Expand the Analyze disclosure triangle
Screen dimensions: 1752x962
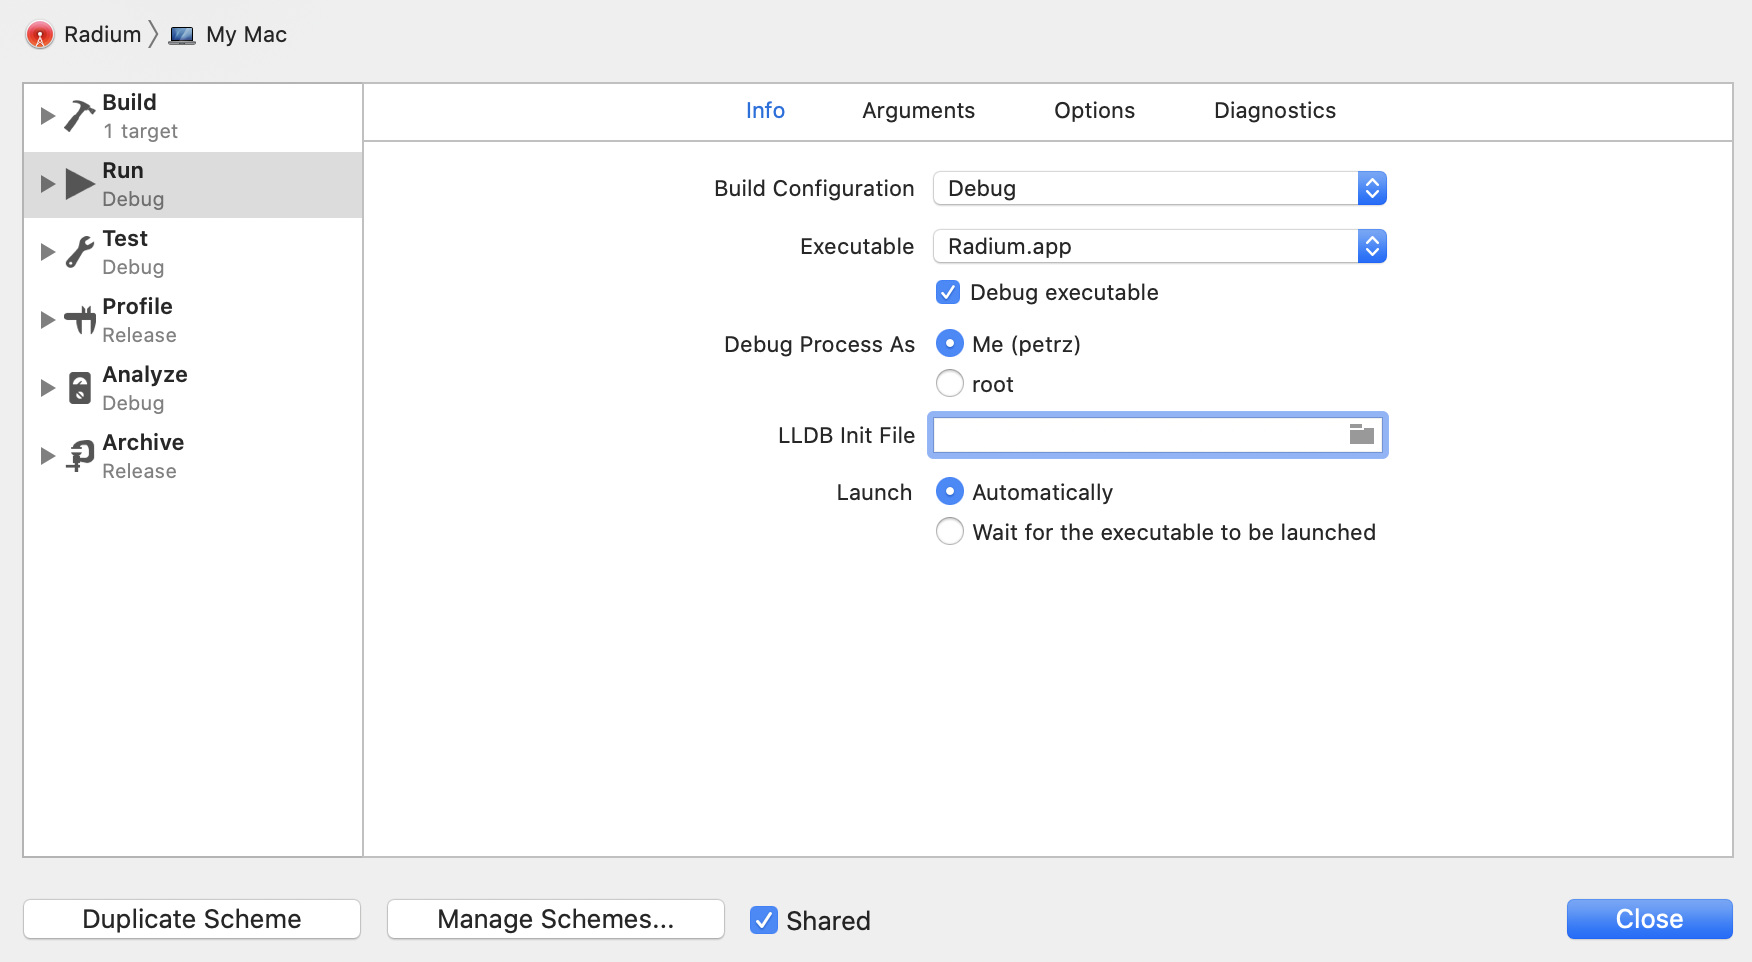[x=47, y=388]
